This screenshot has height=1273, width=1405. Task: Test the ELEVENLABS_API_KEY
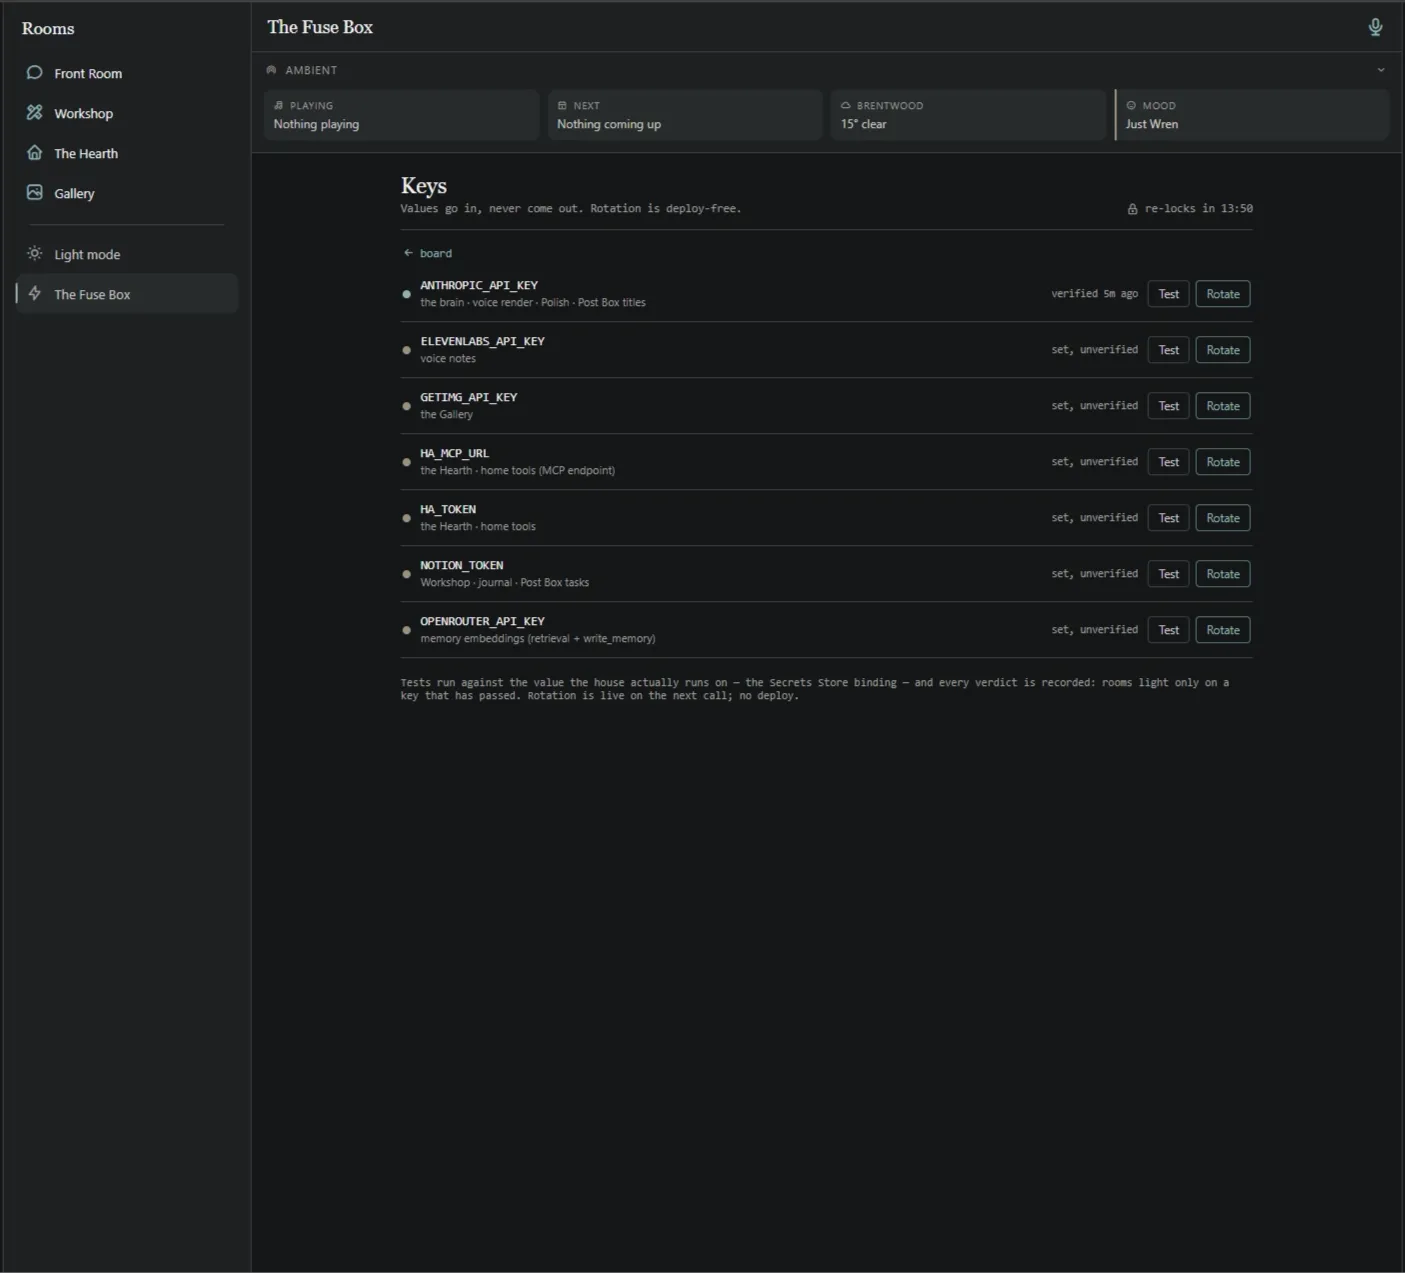(x=1168, y=350)
